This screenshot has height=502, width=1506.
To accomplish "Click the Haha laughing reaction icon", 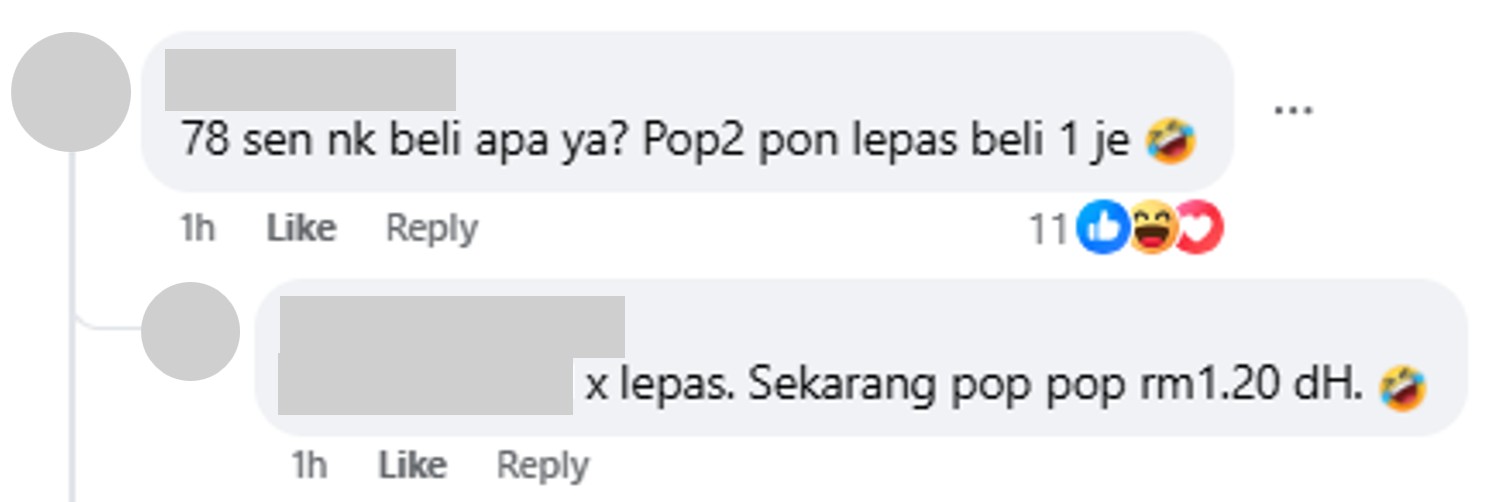I will click(1151, 231).
